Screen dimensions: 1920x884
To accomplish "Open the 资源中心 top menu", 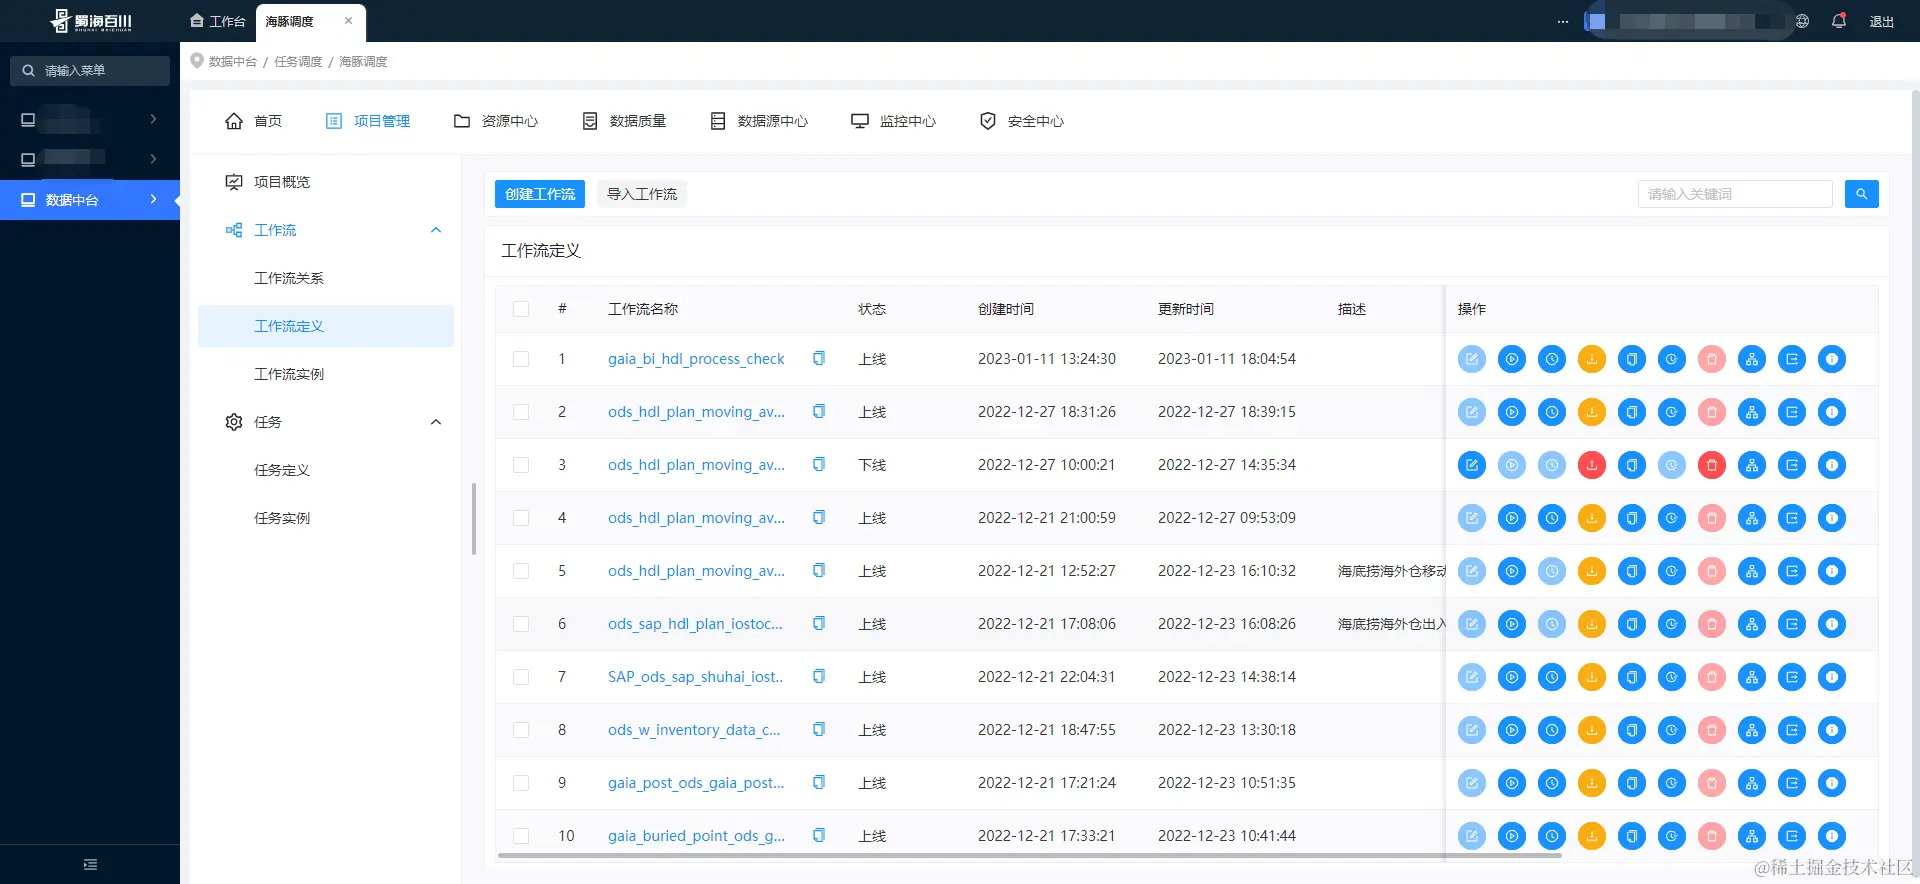I will (496, 121).
